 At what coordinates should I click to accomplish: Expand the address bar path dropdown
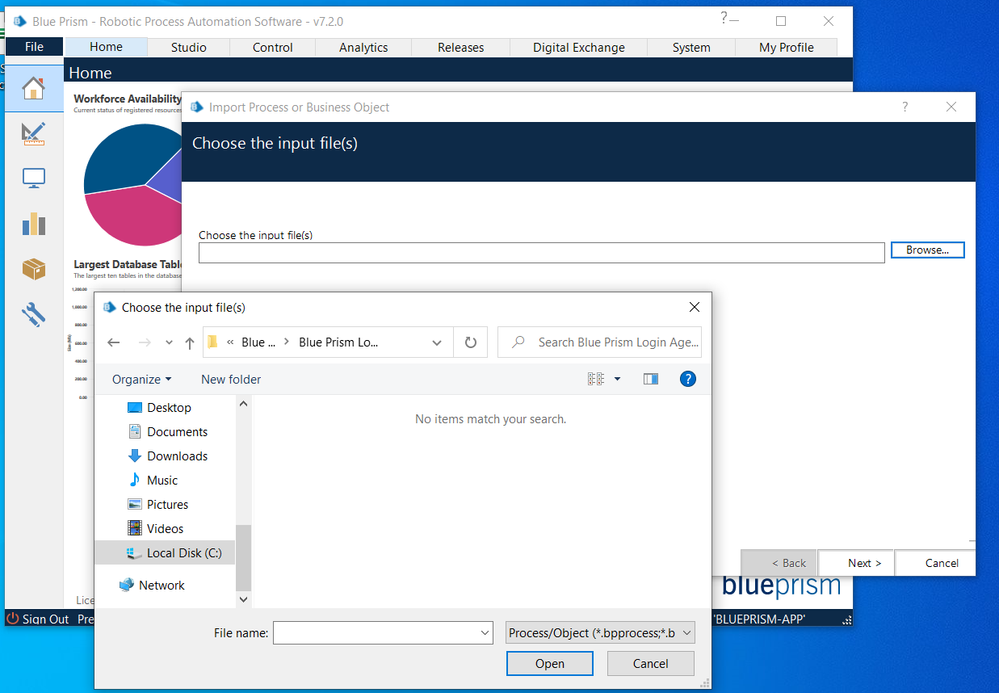(436, 343)
